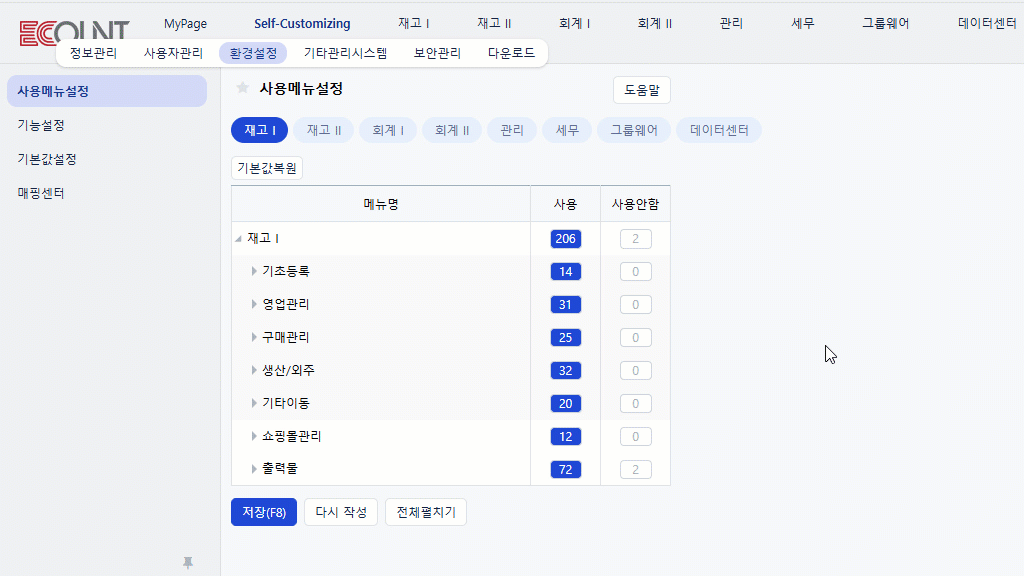
Task: Toggle 사용안함 box for 구매관리
Action: click(x=635, y=338)
